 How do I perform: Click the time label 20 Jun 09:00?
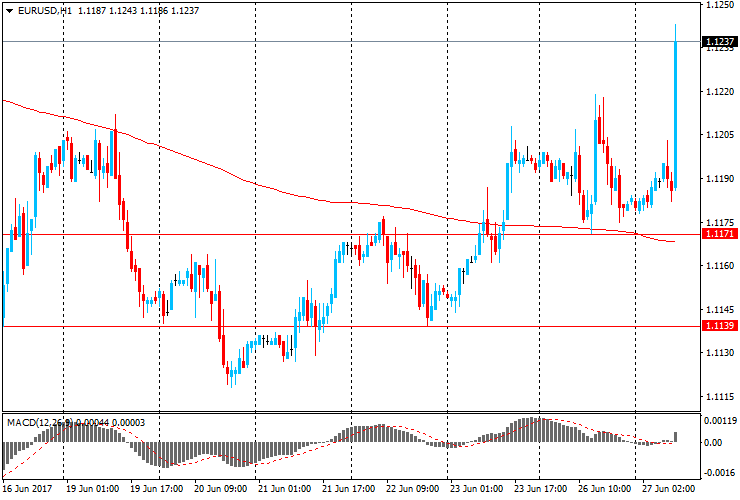pos(220,488)
